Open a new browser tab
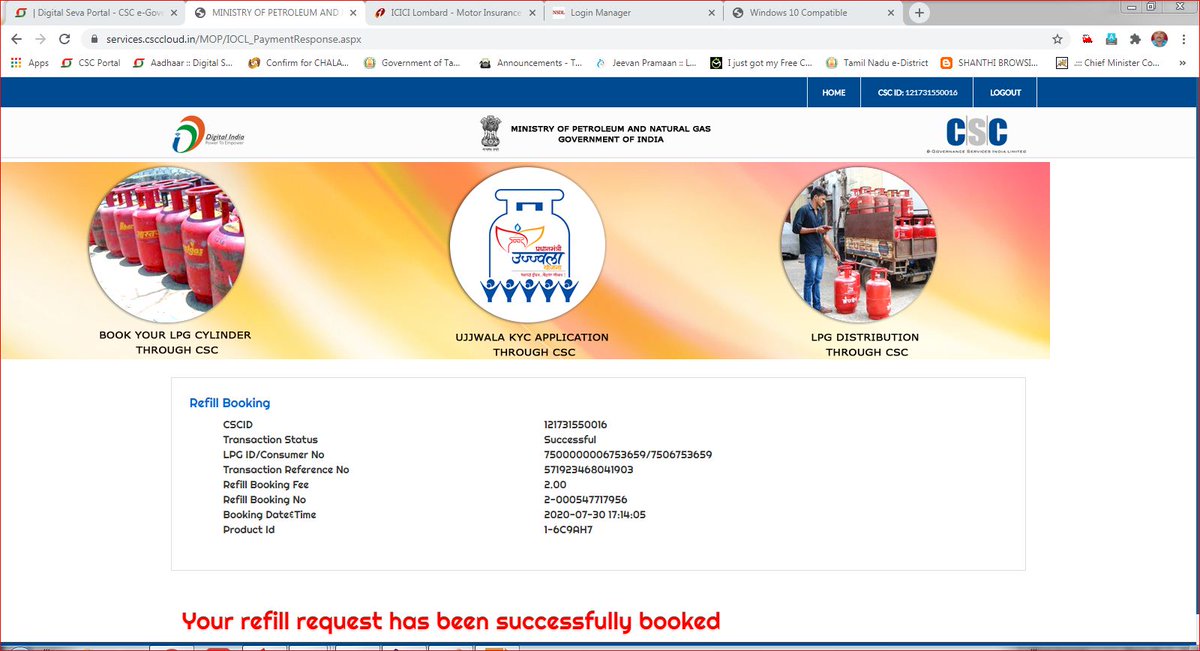This screenshot has width=1200, height=651. (x=919, y=13)
